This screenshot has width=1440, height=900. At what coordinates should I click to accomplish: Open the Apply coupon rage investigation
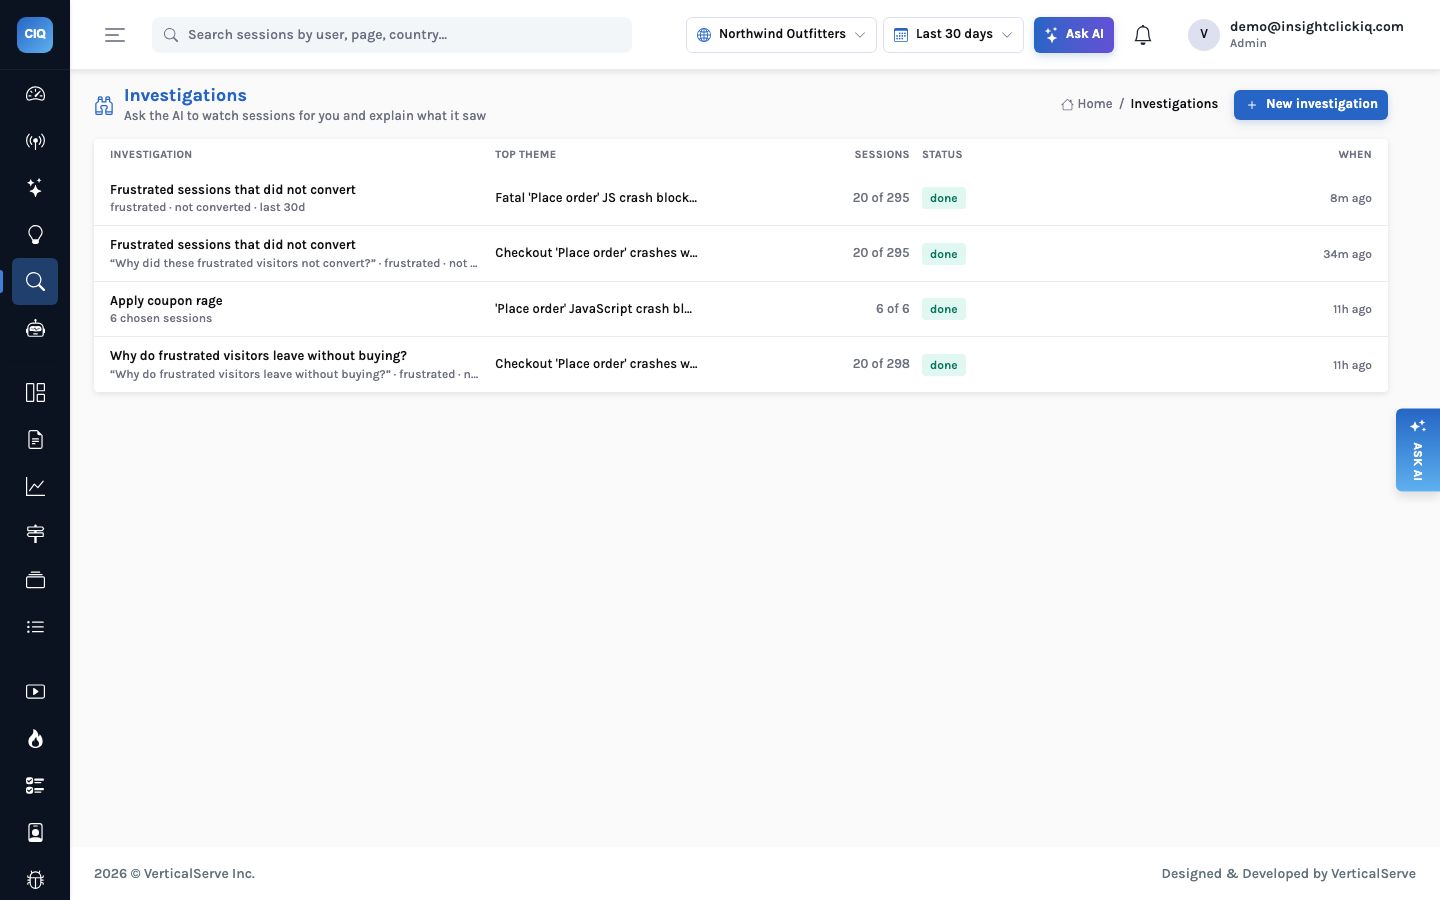pyautogui.click(x=741, y=309)
